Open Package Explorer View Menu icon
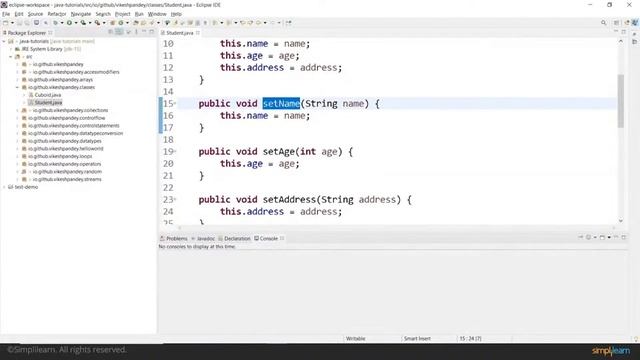This screenshot has width=640, height=360. pyautogui.click(x=136, y=32)
